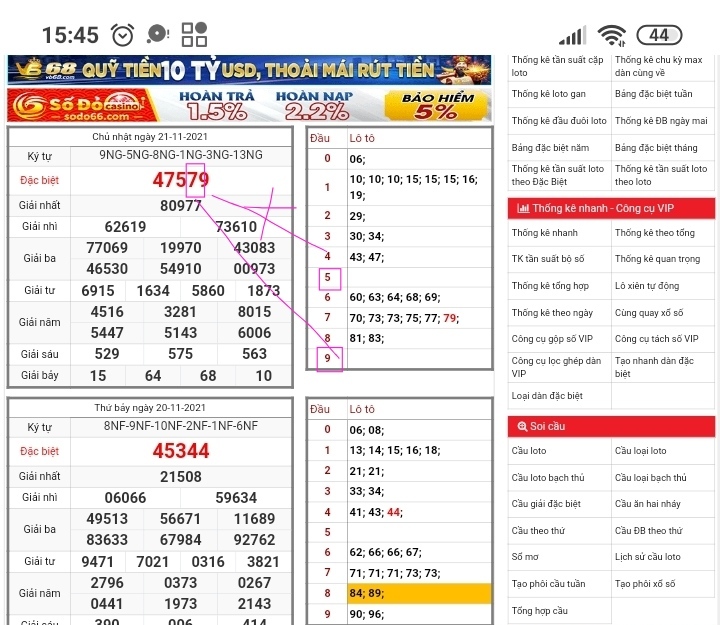720x625 pixels.
Task: Click special prize number 45344
Action: 181,450
